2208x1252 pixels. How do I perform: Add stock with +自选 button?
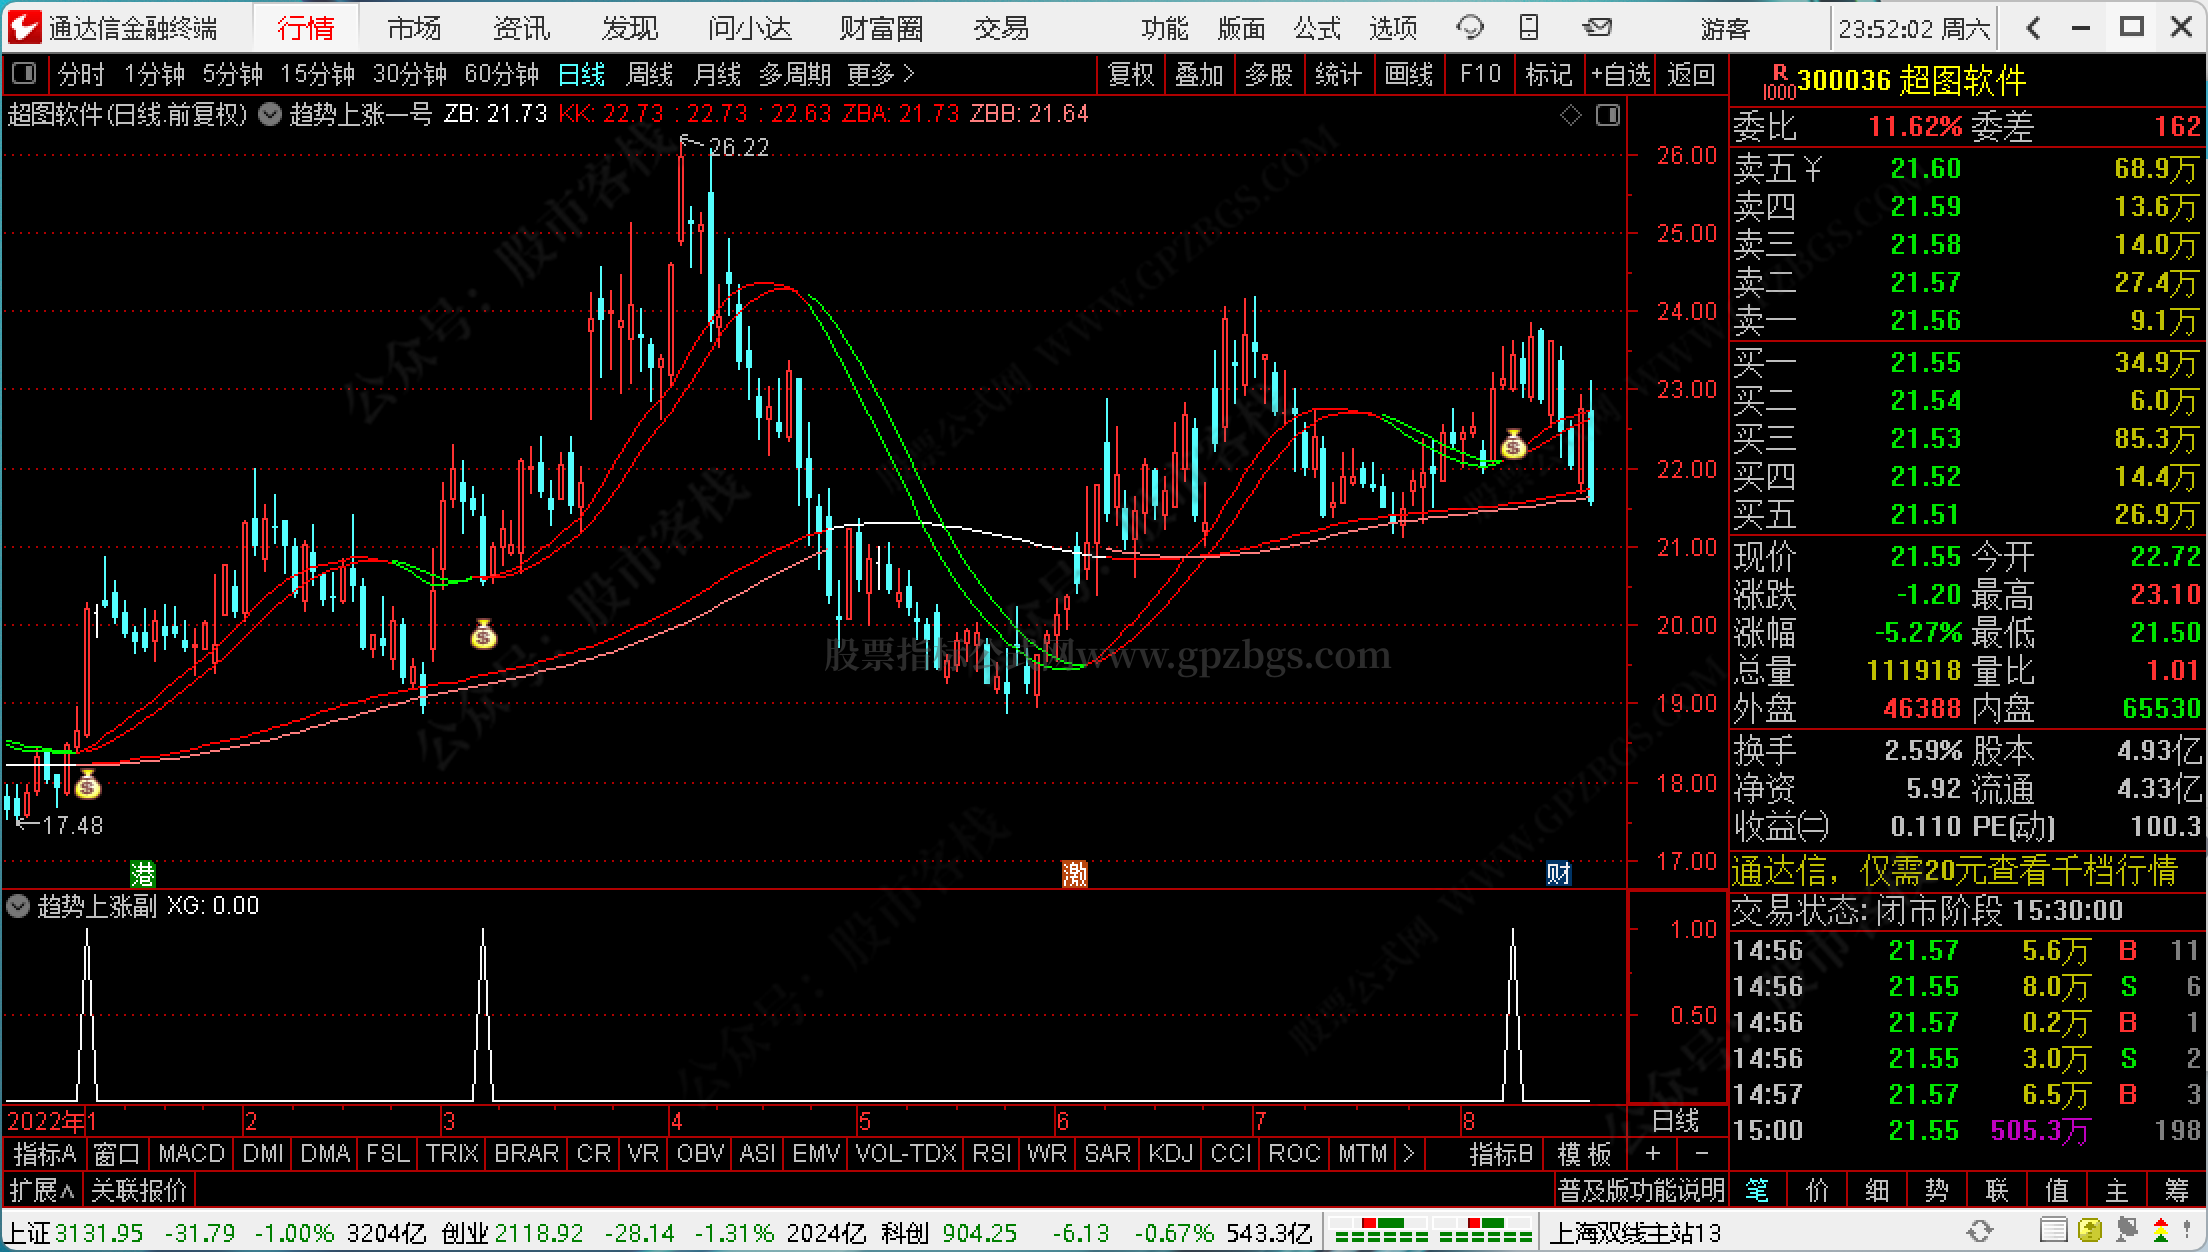1621,74
